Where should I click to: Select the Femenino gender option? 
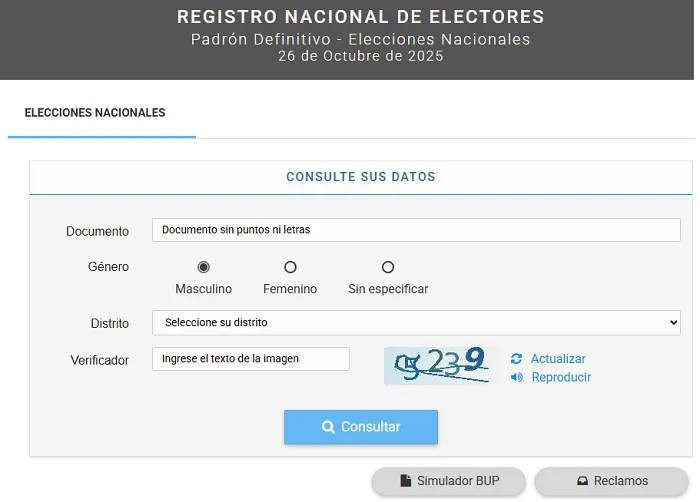coord(290,267)
